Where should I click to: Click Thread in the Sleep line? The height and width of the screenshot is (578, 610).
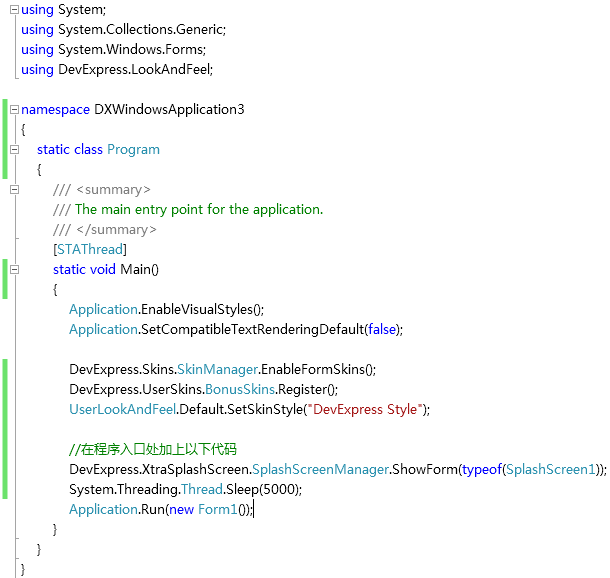(x=202, y=489)
